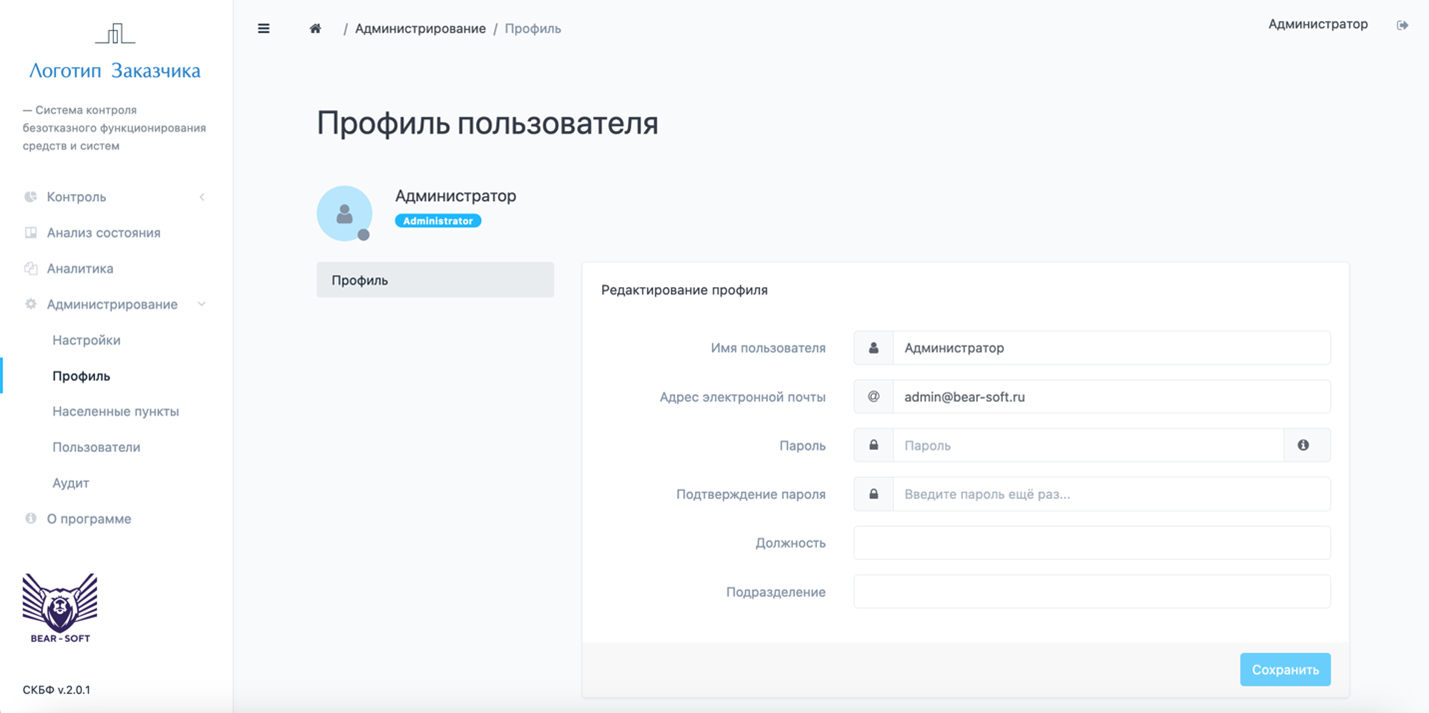The width and height of the screenshot is (1429, 713).
Task: Click the Профиль breadcrumb link
Action: coord(532,28)
